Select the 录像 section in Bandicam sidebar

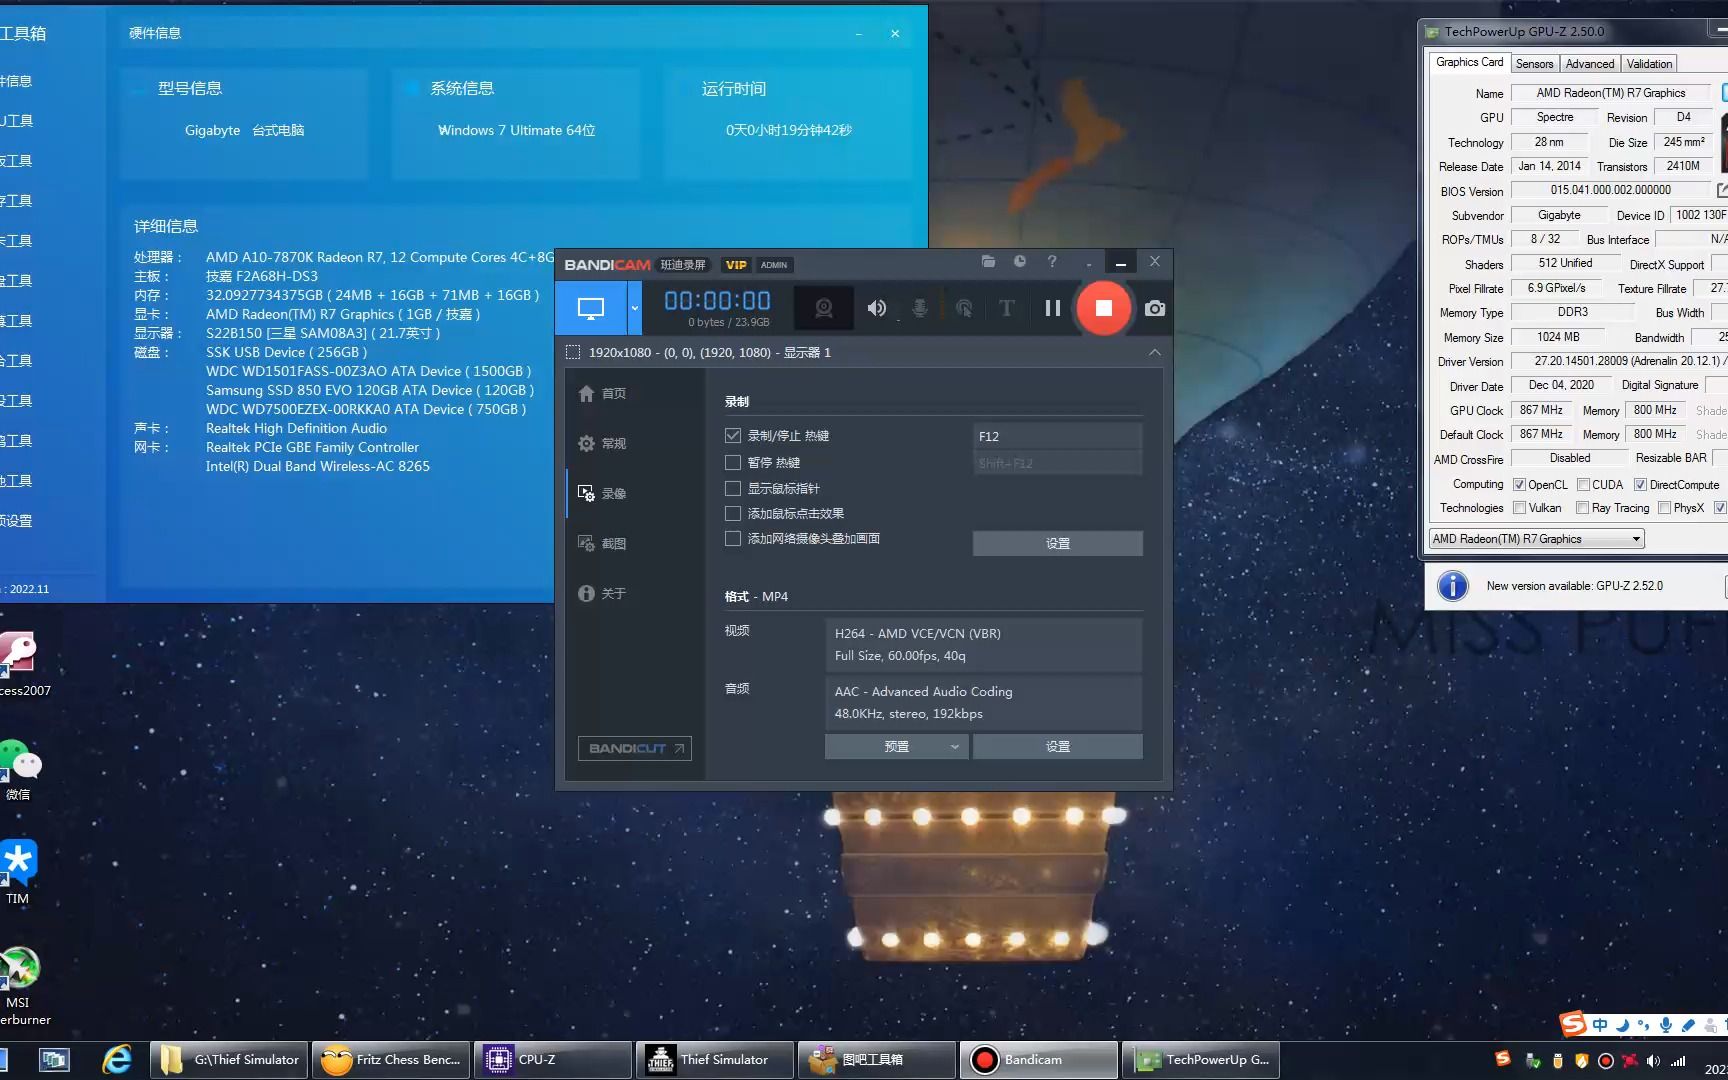(613, 492)
